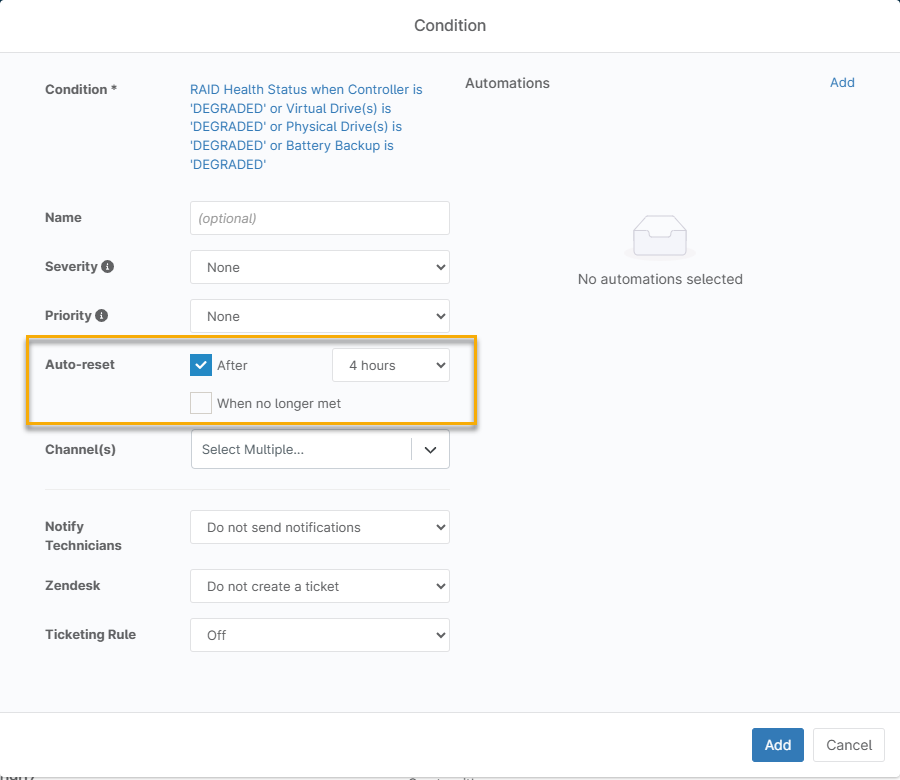Open the Priority dropdown

pos(319,316)
